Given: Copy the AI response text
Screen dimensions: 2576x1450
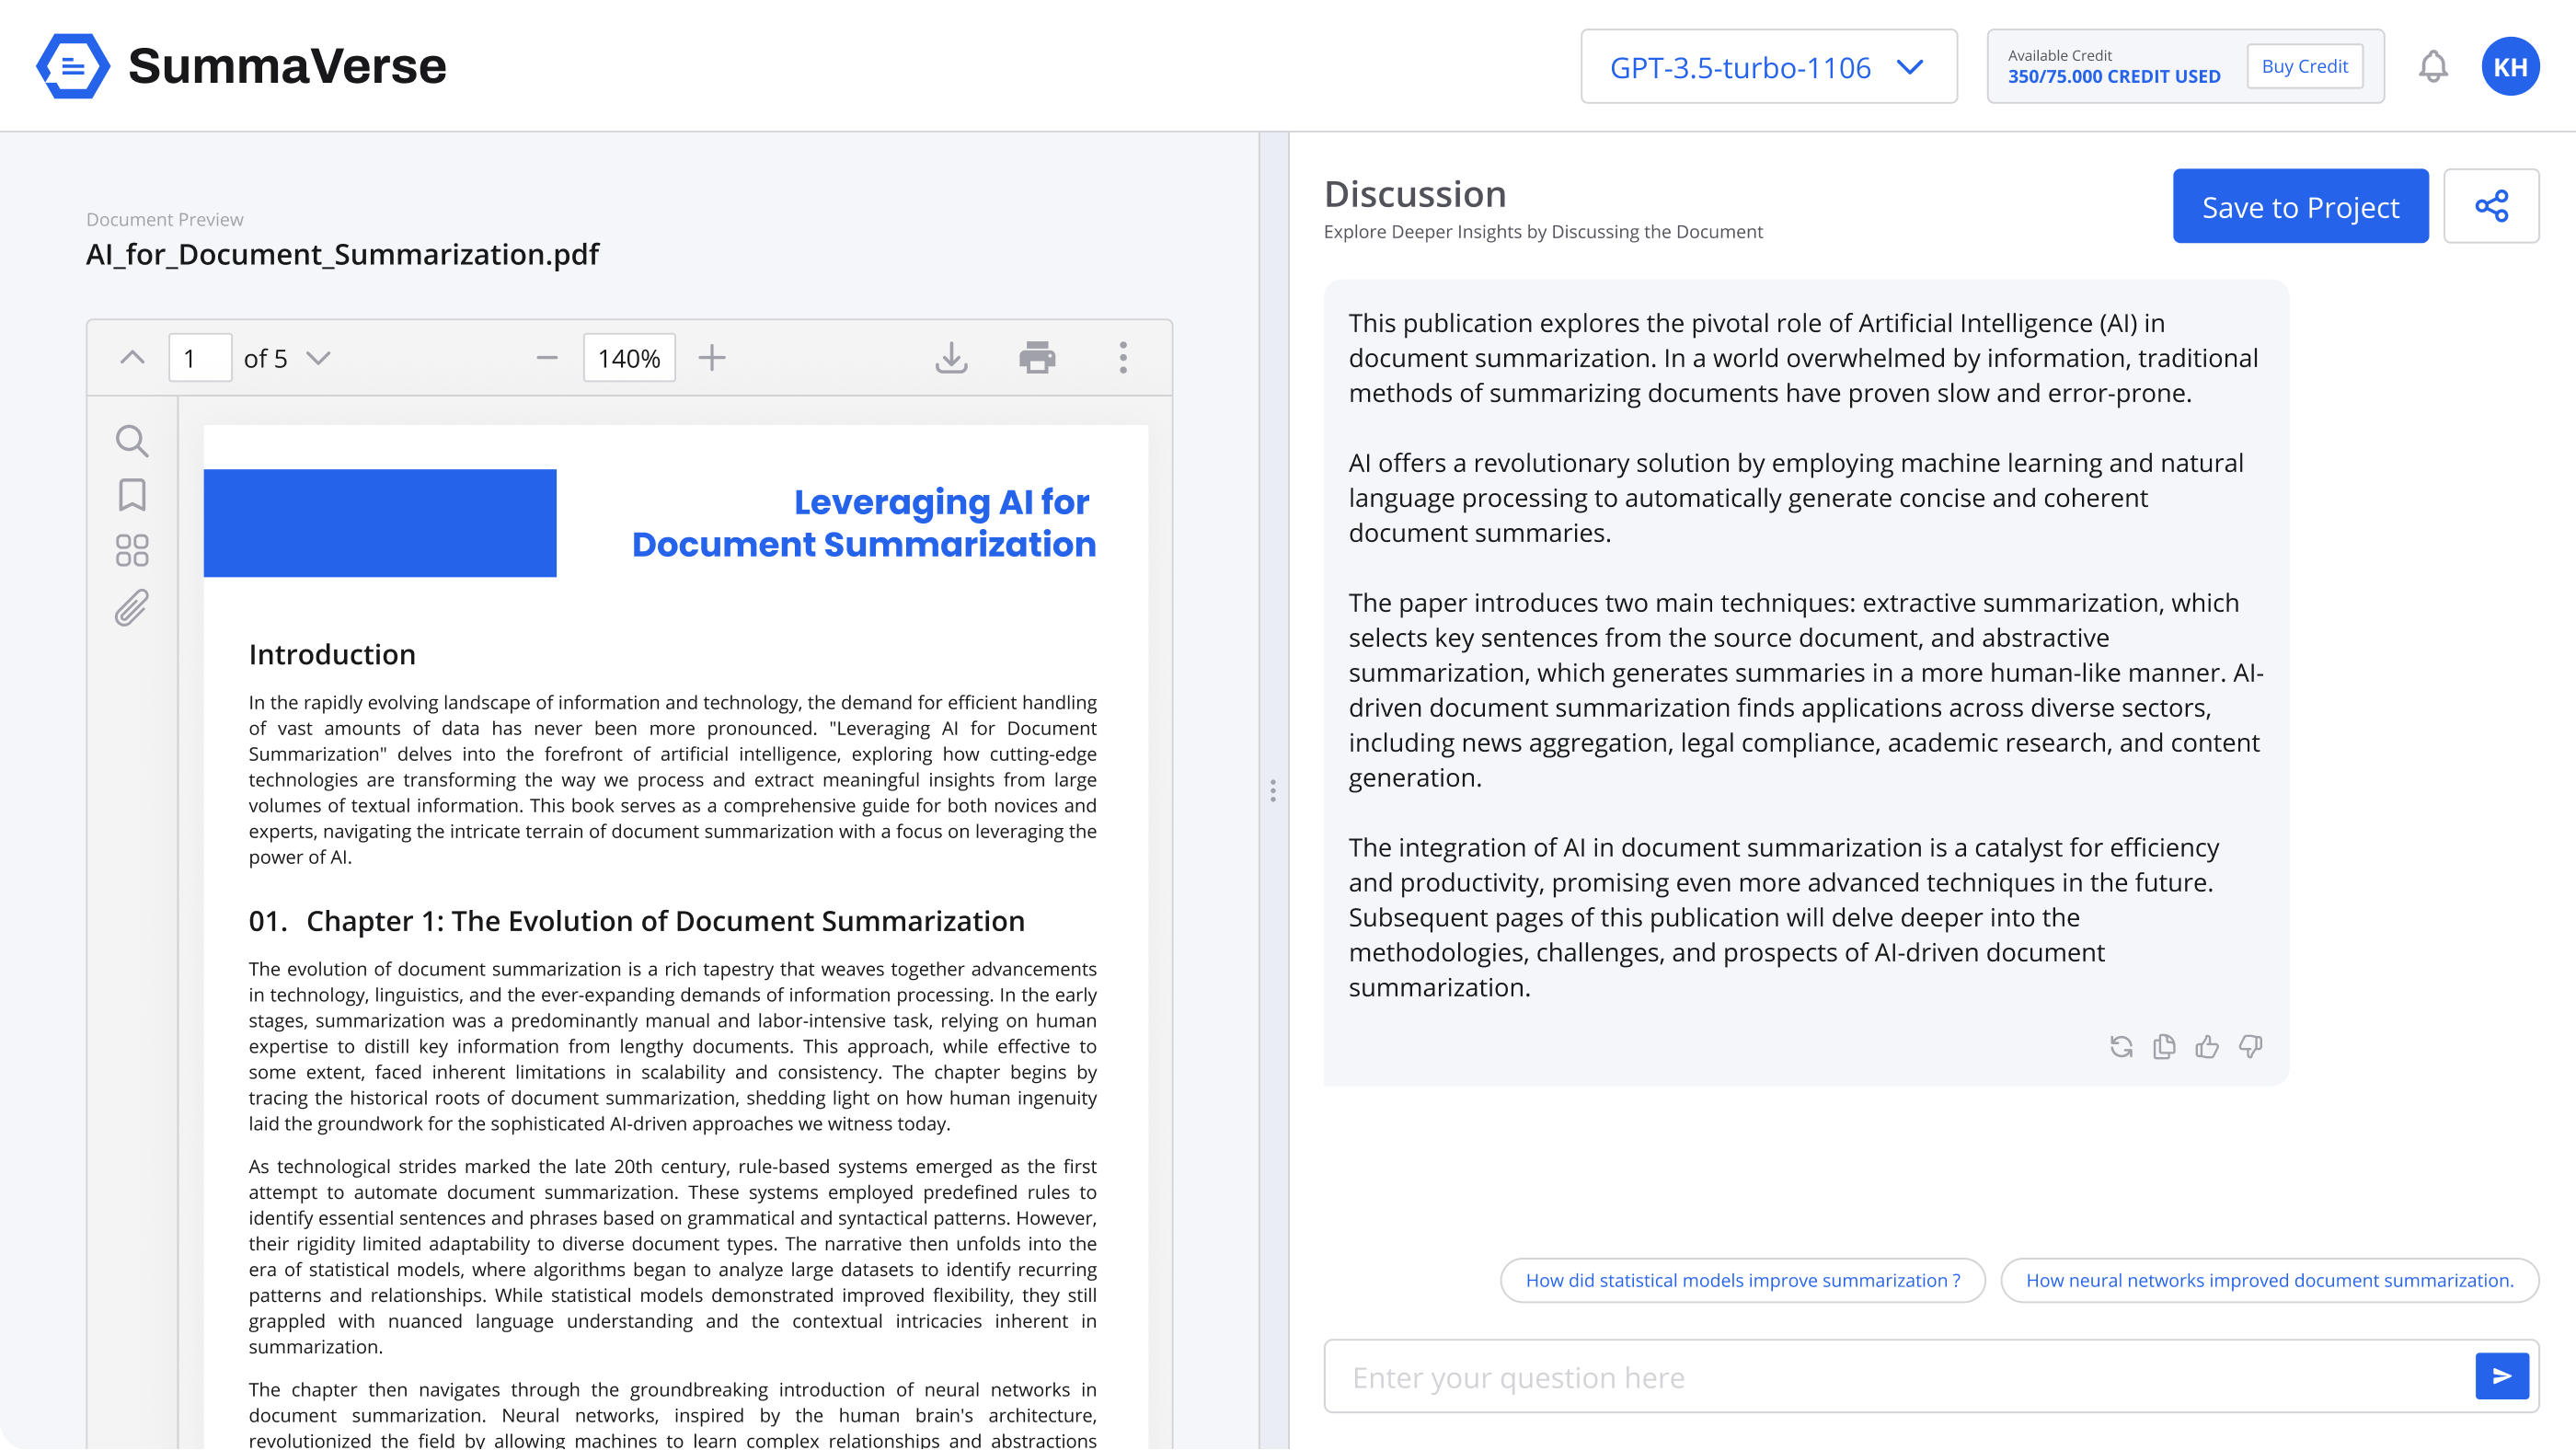Looking at the screenshot, I should pos(2164,1047).
